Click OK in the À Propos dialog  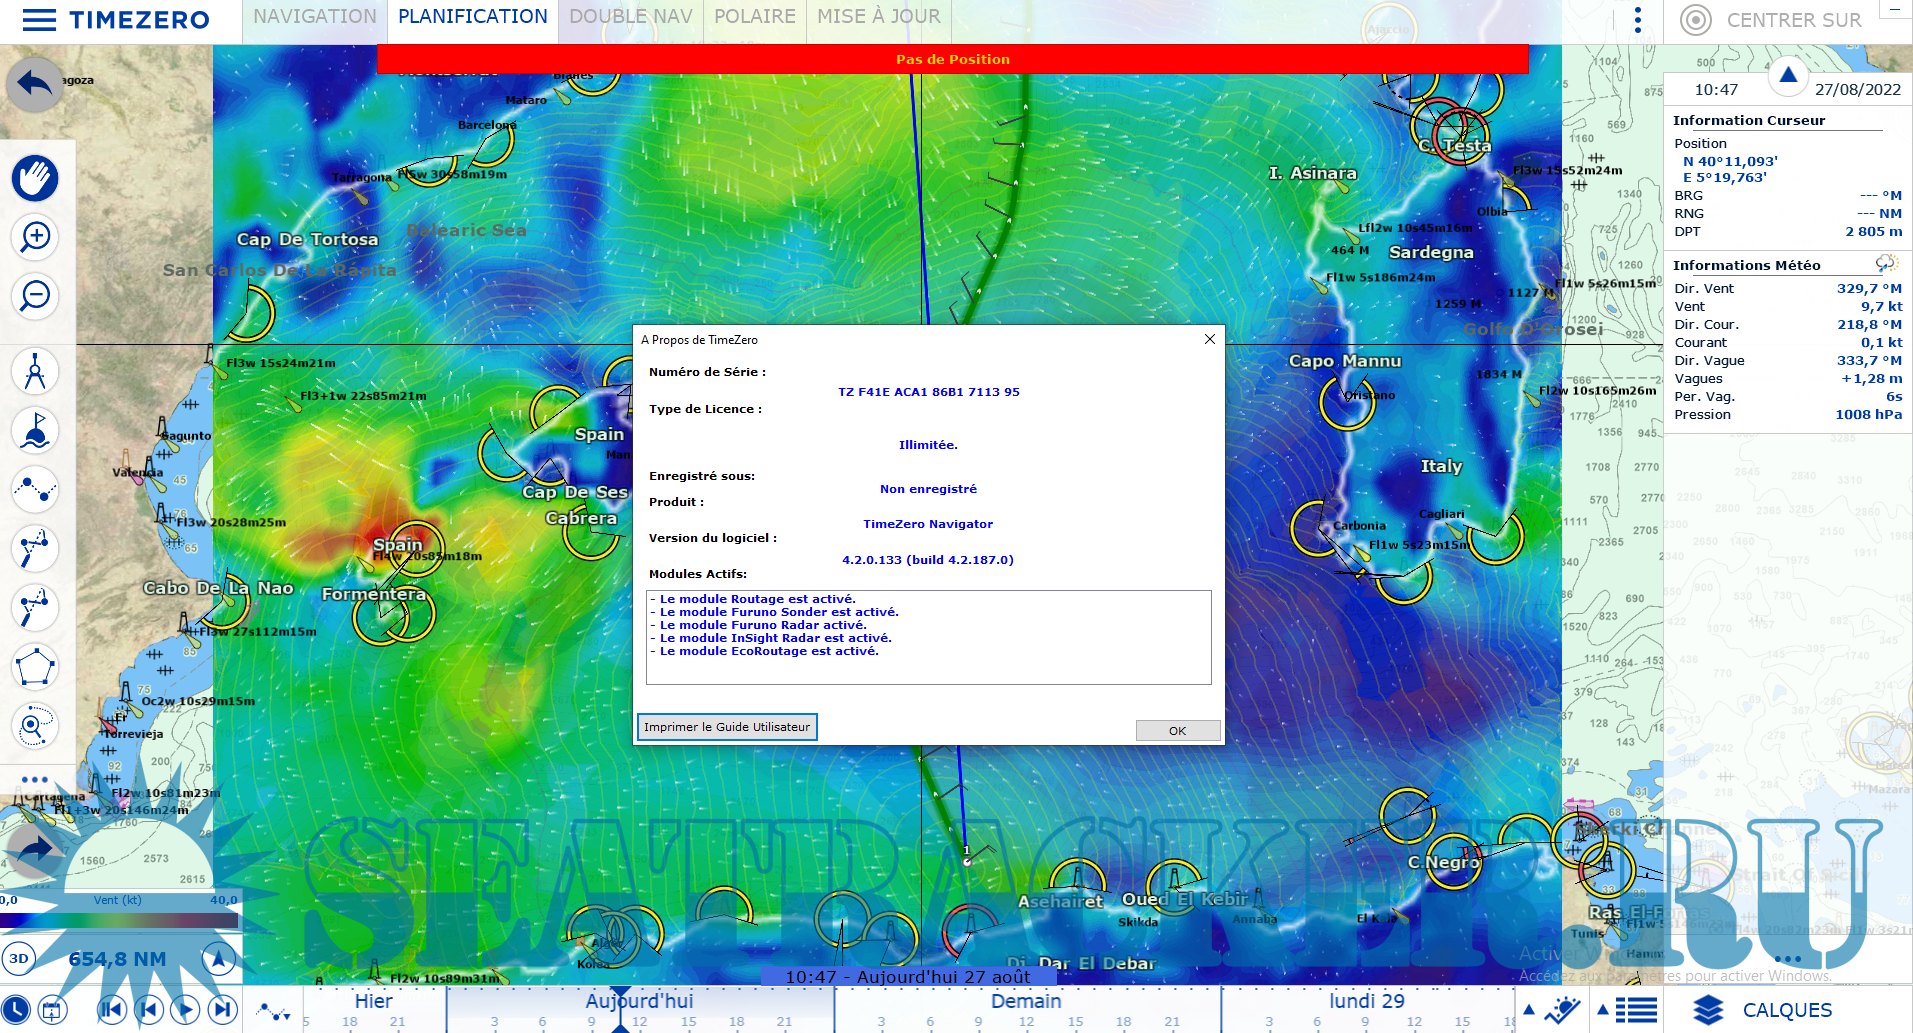(1177, 731)
